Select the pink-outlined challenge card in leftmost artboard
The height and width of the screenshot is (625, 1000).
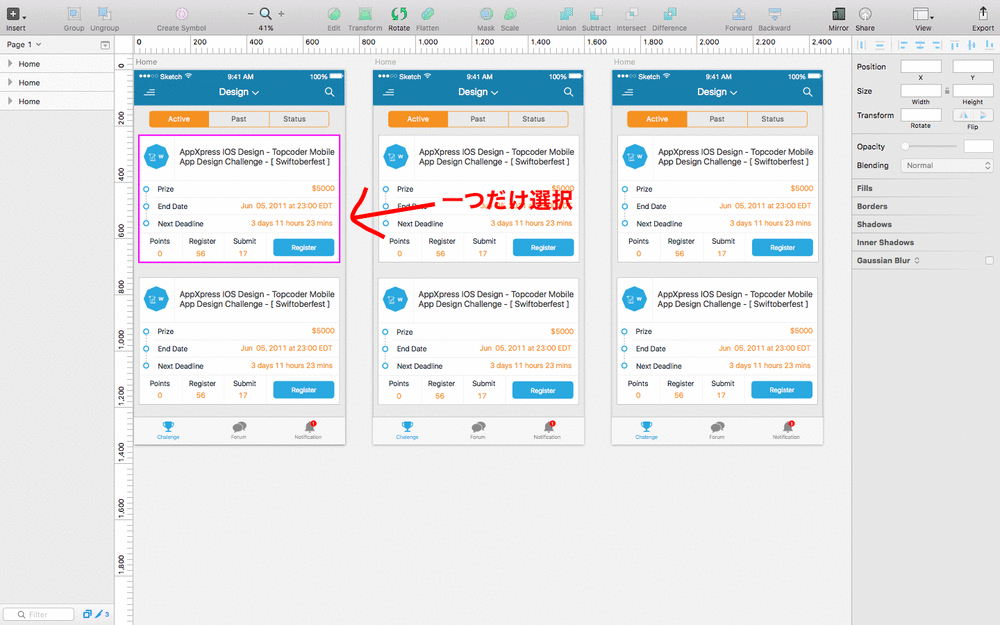pyautogui.click(x=239, y=198)
